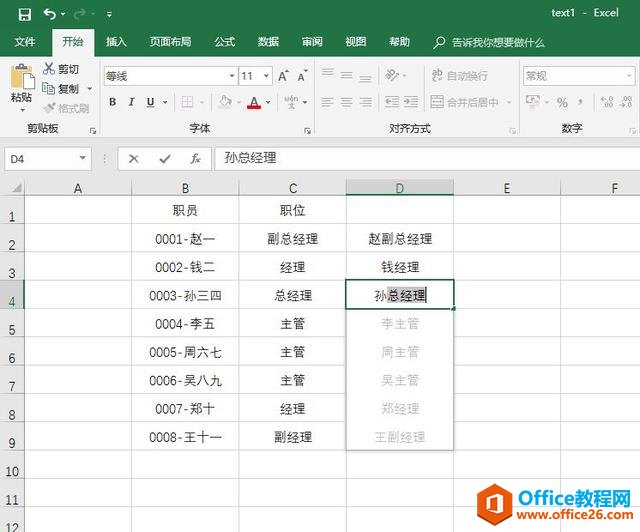Switch to the 插入 ribbon tab
This screenshot has width=640, height=532.
pos(116,42)
